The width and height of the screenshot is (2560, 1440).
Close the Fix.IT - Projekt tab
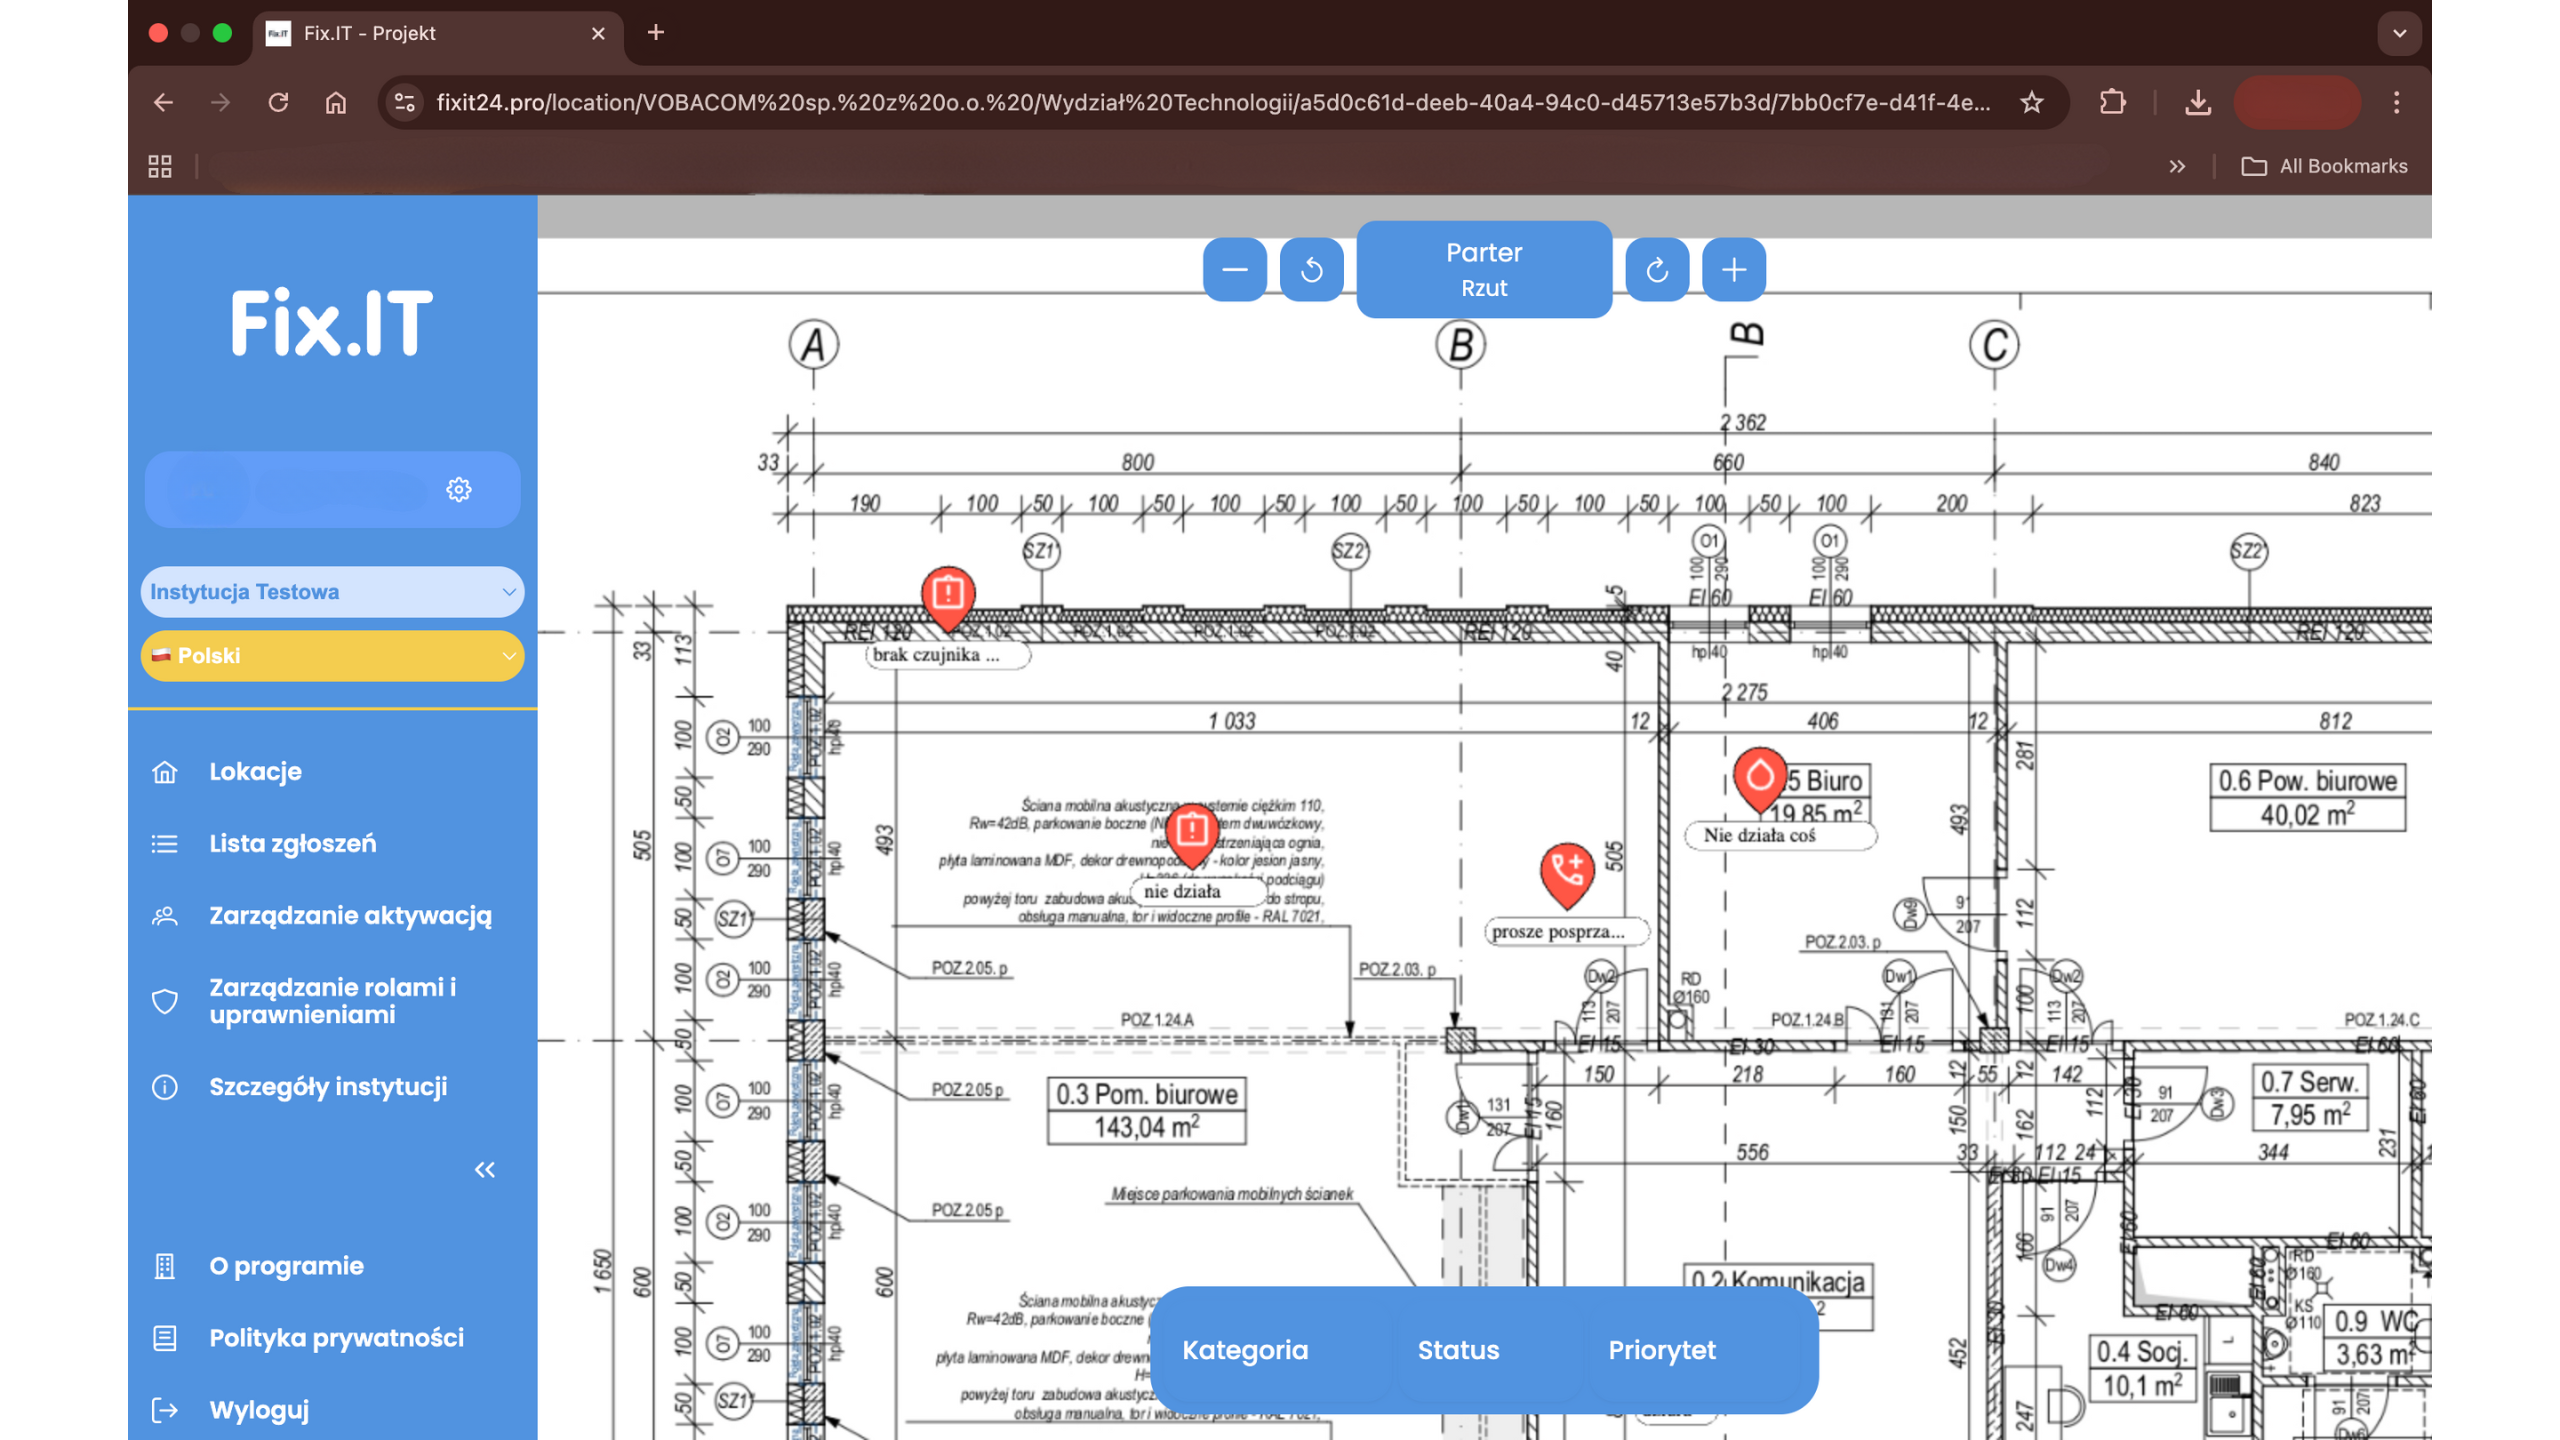tap(598, 33)
